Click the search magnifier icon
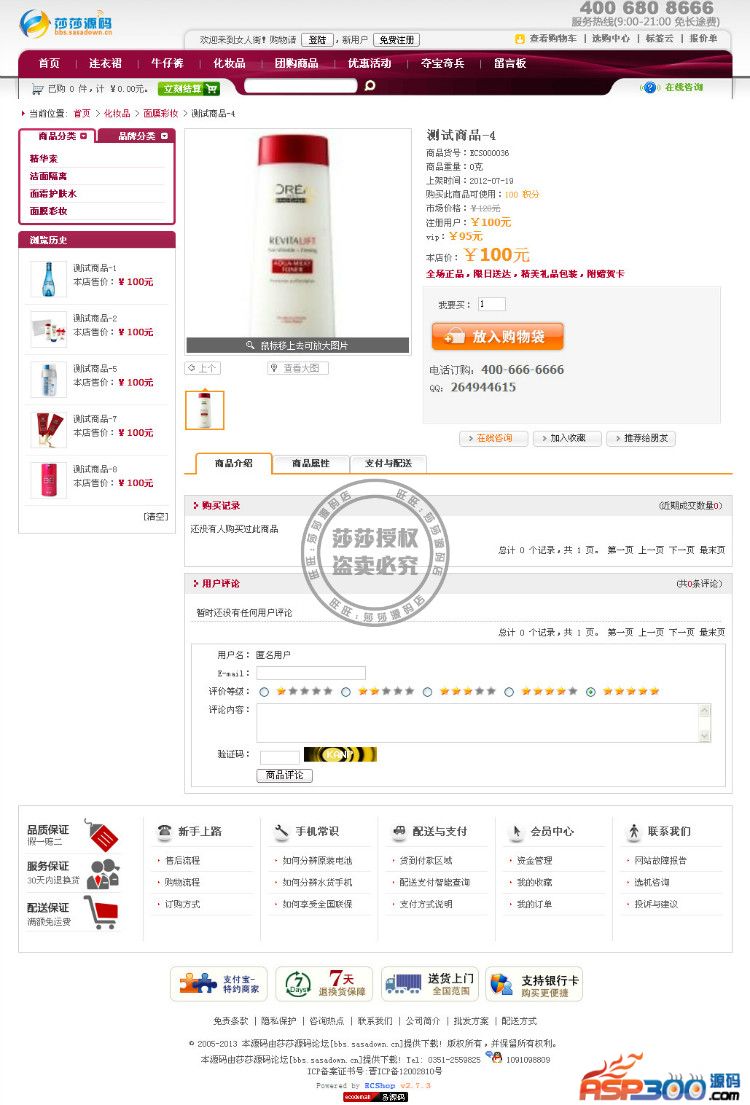The width and height of the screenshot is (750, 1105). tap(369, 86)
